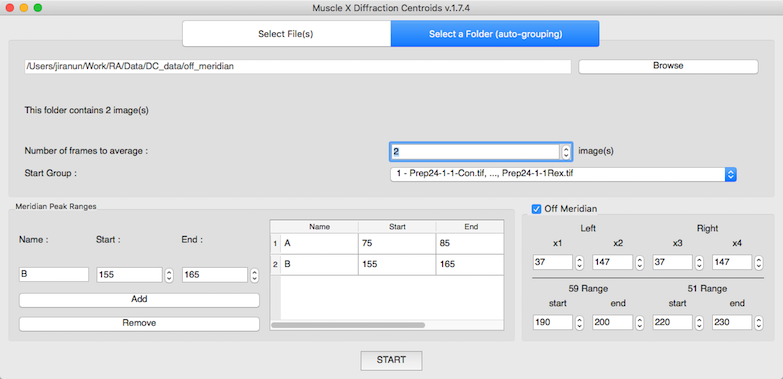This screenshot has width=783, height=379.
Task: Switch to the Select File(s) tab
Action: pos(287,34)
